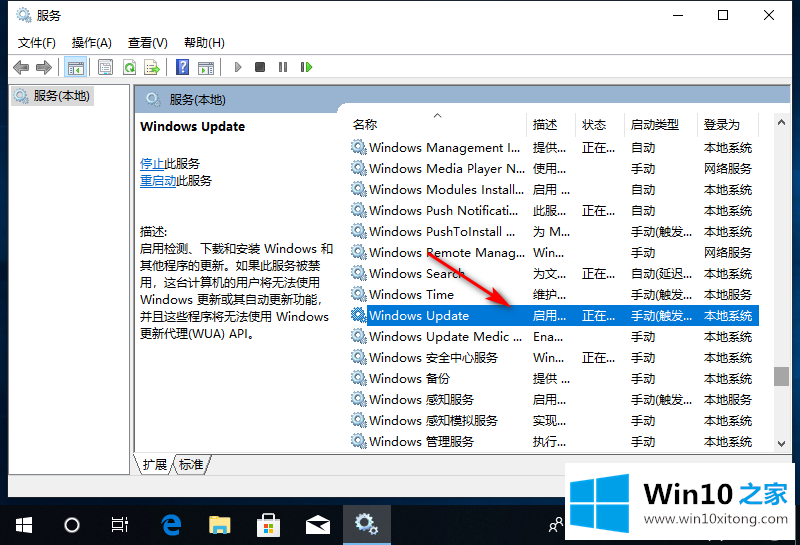Click gear icon of Windows 管理服务 row
This screenshot has height=545, width=800.
pos(359,441)
